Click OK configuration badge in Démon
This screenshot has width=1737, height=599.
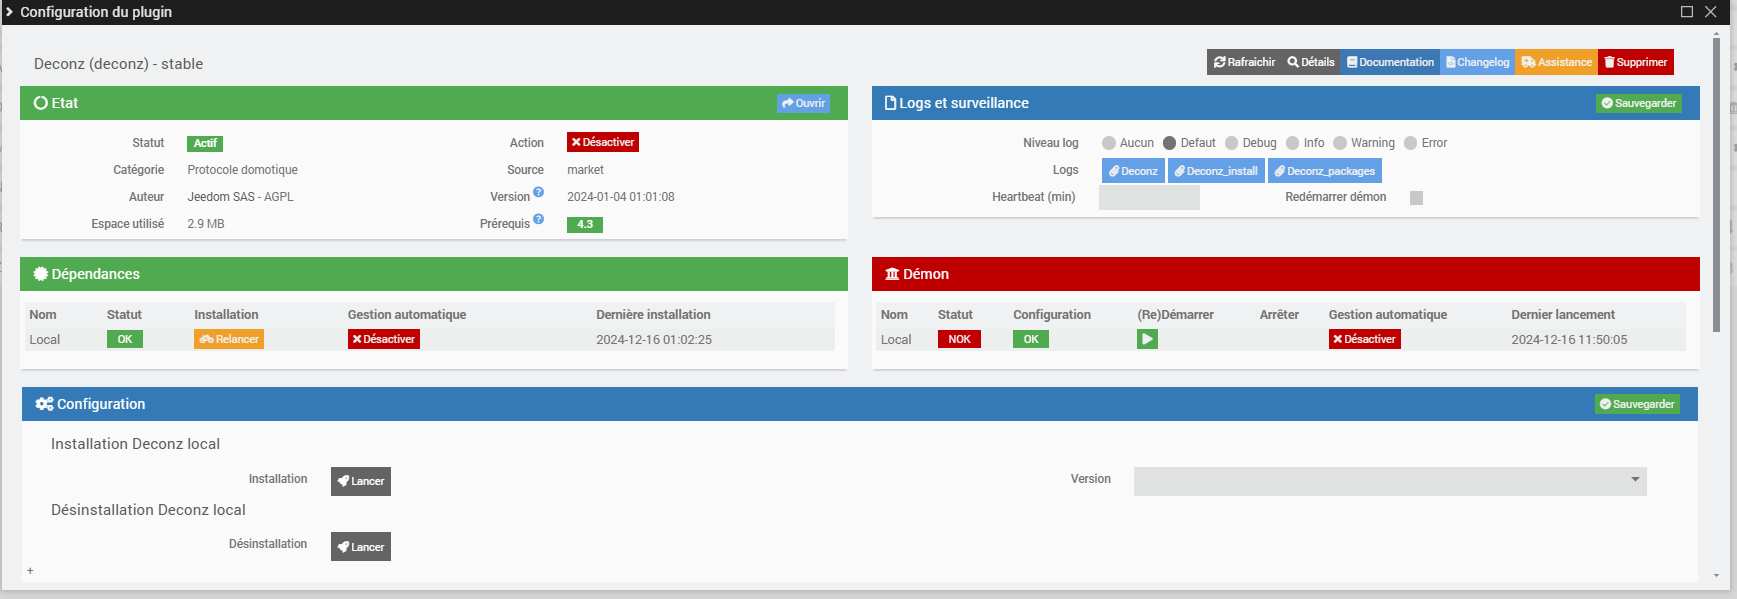click(1031, 339)
